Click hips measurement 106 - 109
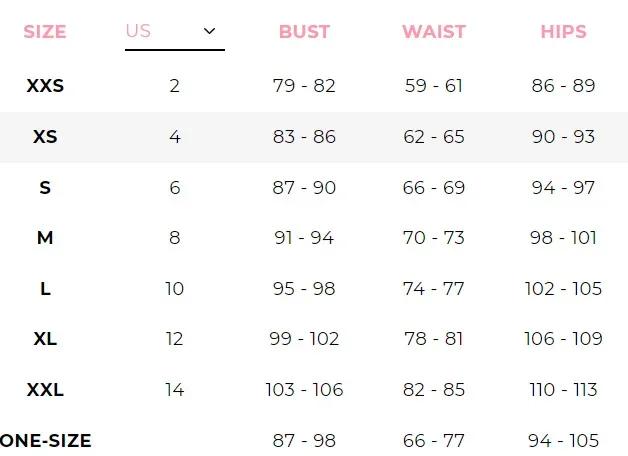Image resolution: width=628 pixels, height=456 pixels. (563, 339)
